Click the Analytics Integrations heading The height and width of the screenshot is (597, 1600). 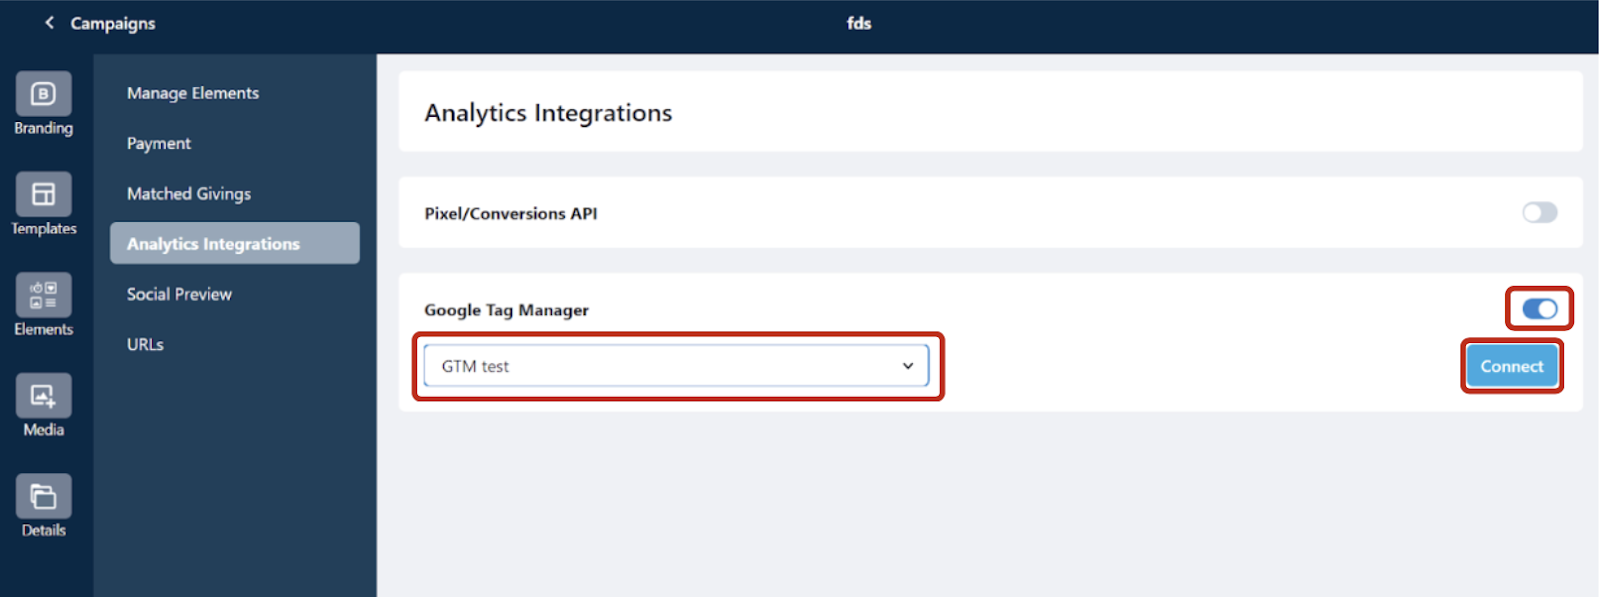tap(548, 113)
